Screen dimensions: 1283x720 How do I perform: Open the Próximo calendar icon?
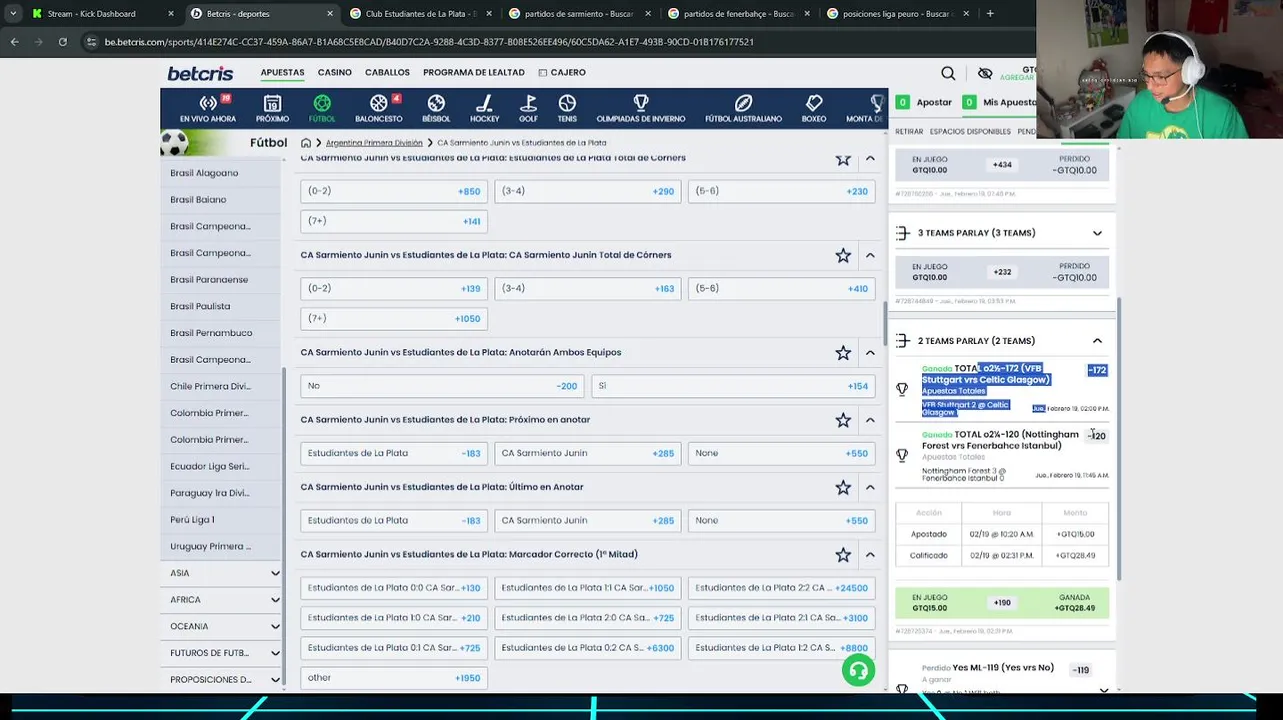pyautogui.click(x=272, y=109)
